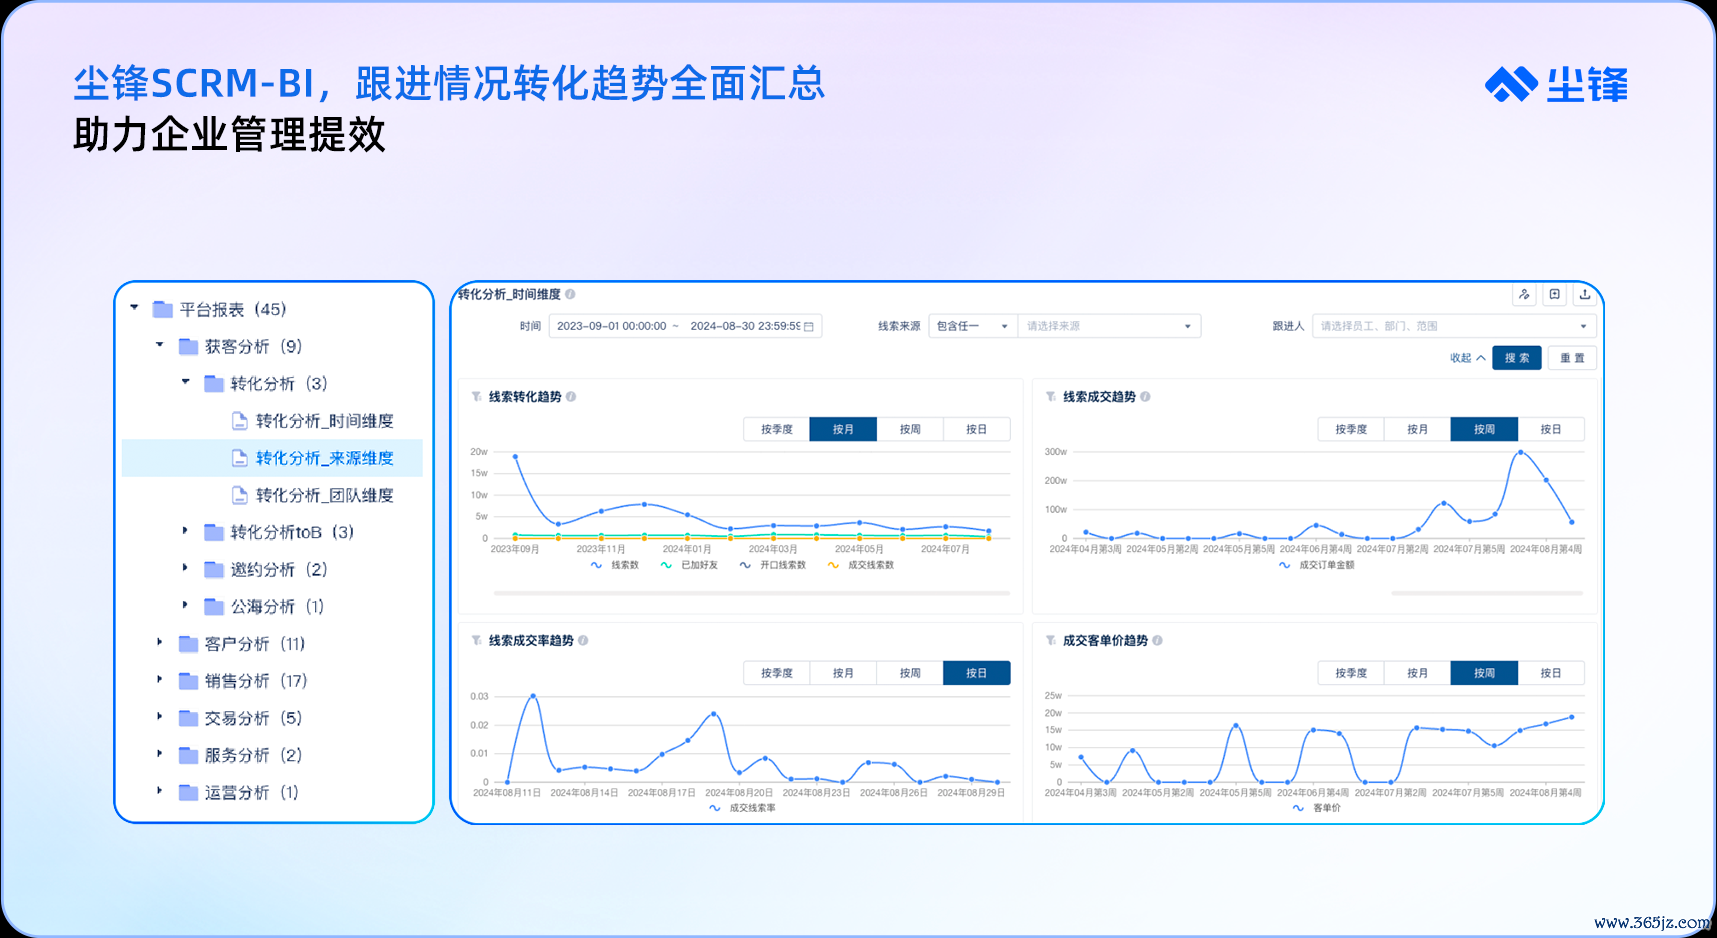Click the 线索转化趋势 chart horizontal scrollbar
The image size is (1717, 938).
coord(752,593)
